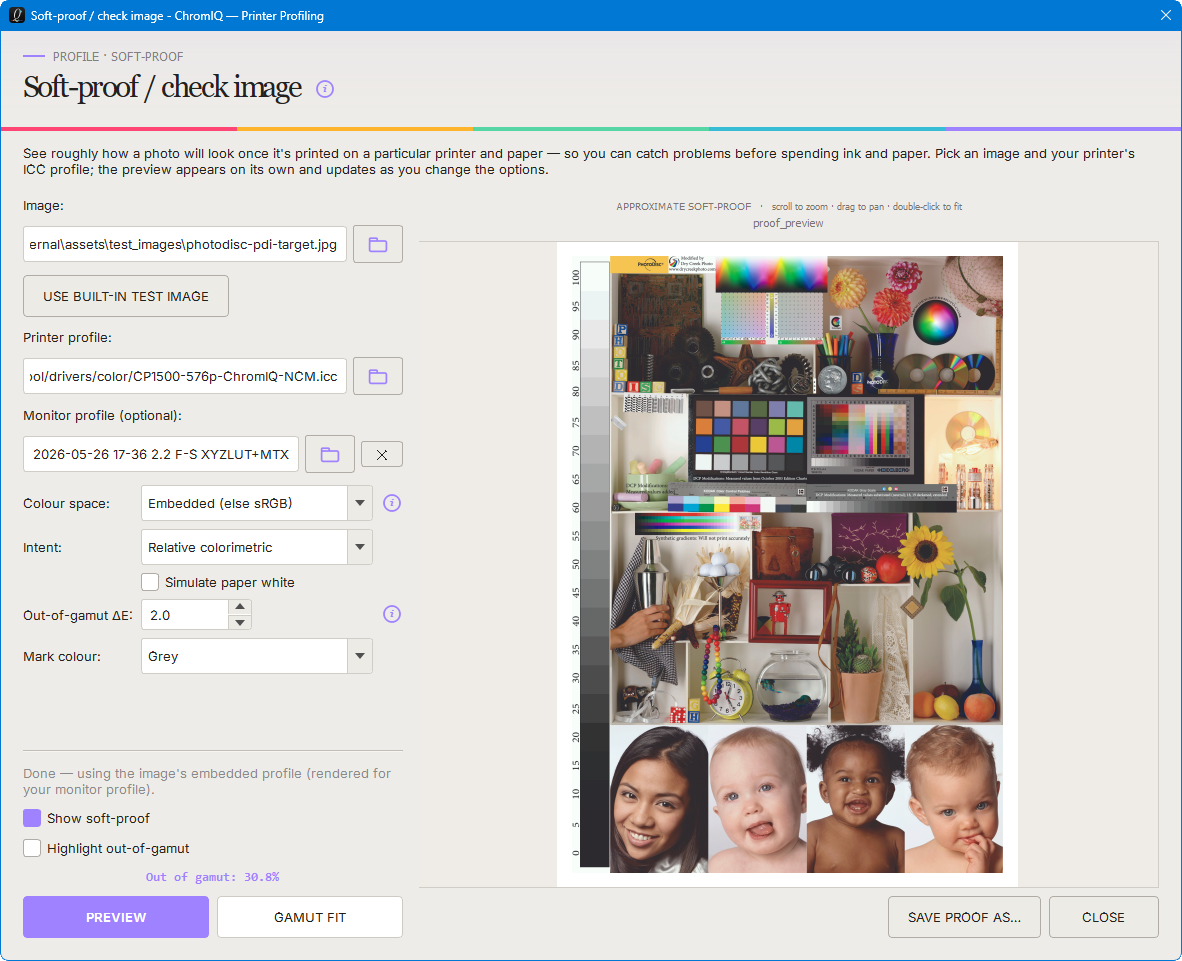Open the Out-of-gamut ΔE info icon
Screen dimensions: 1182x961
point(392,614)
